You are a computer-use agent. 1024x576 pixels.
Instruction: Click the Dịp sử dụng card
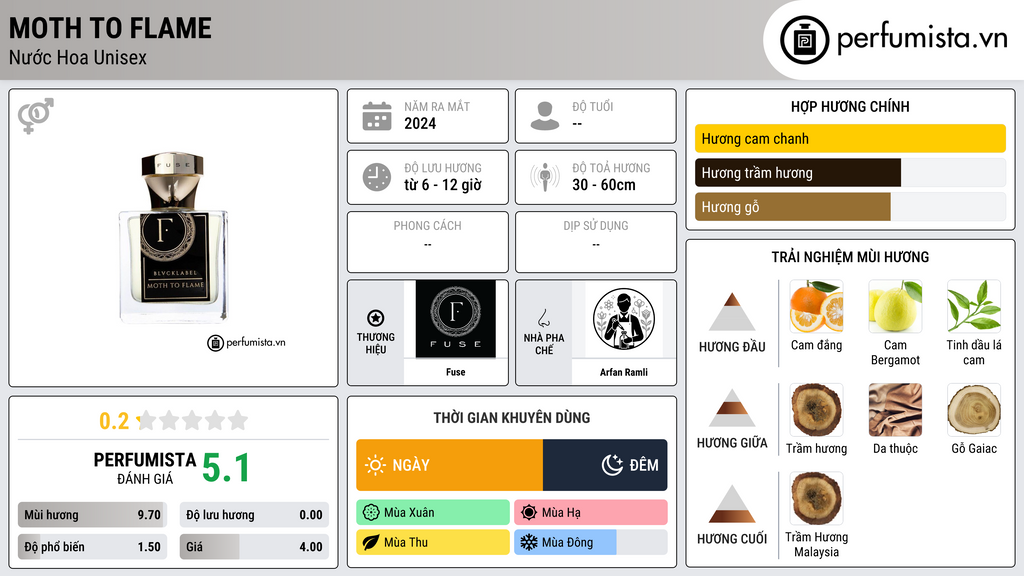coord(596,242)
